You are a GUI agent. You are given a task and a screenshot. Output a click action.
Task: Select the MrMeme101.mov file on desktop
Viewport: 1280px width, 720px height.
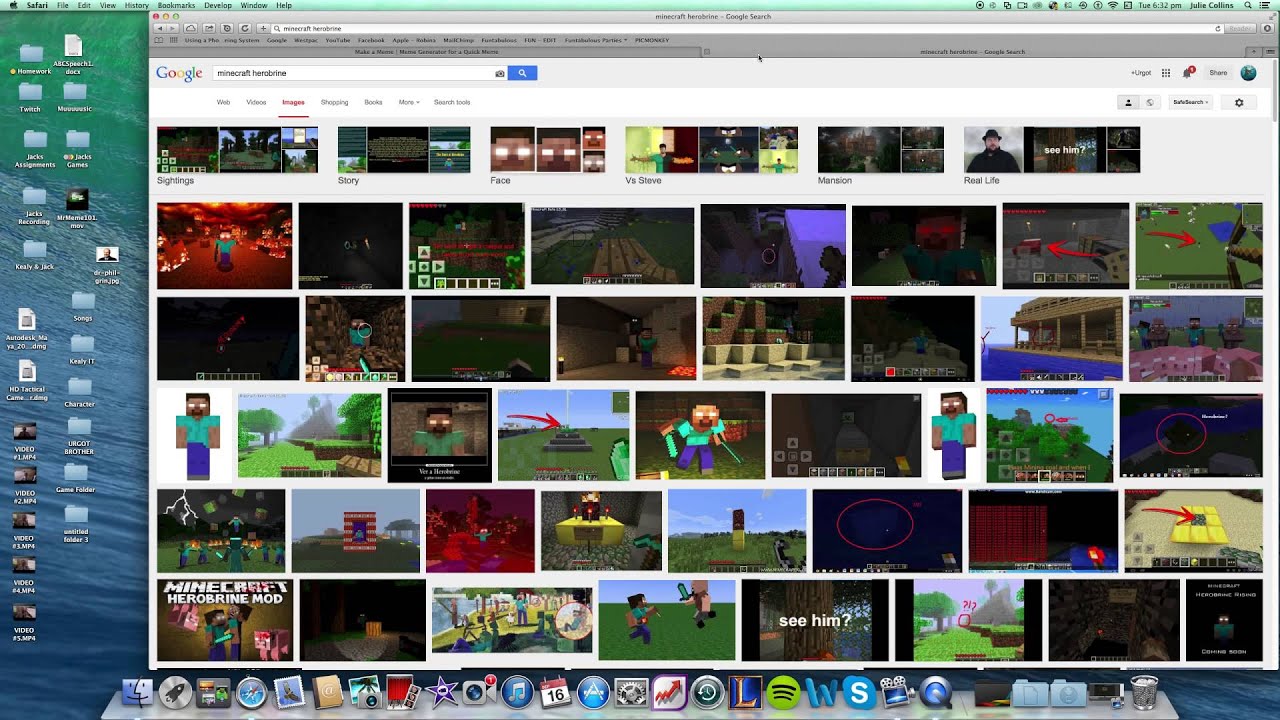(x=77, y=206)
